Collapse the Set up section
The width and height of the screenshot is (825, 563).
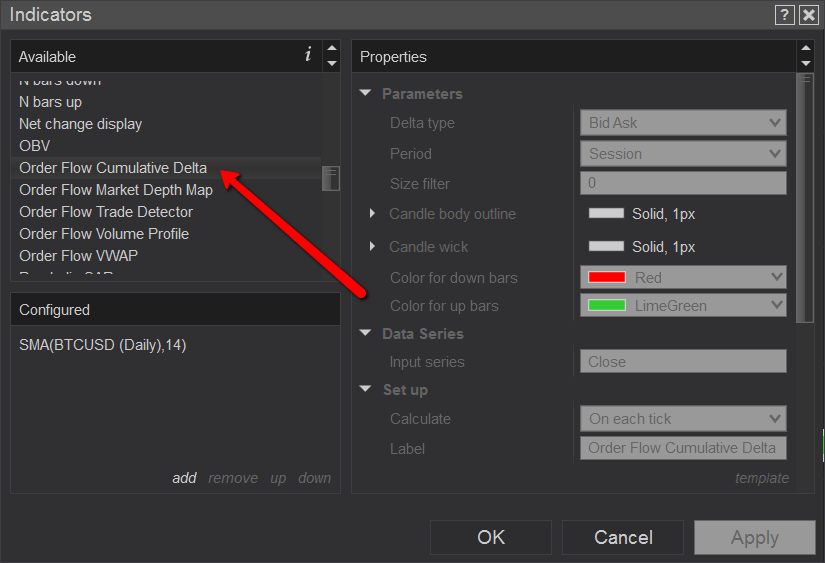(365, 389)
